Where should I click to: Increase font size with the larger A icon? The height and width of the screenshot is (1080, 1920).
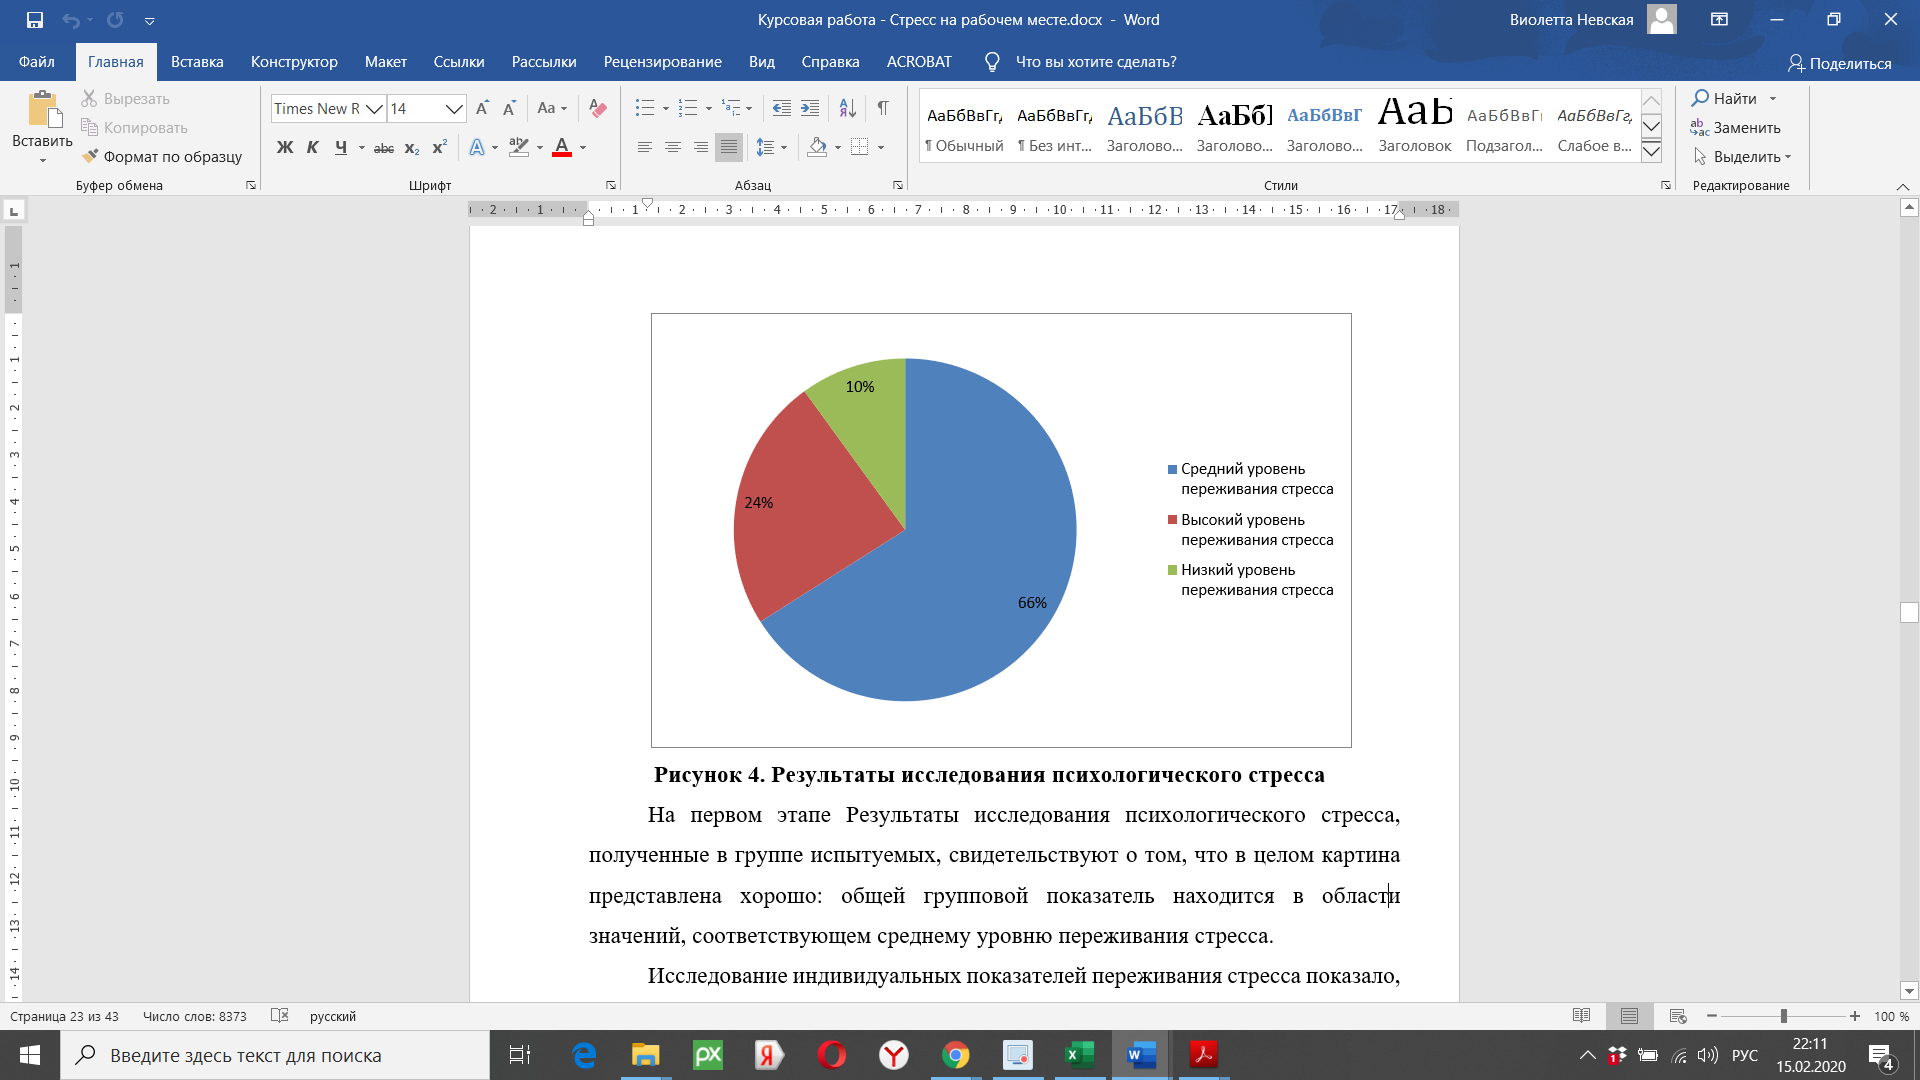coord(482,108)
